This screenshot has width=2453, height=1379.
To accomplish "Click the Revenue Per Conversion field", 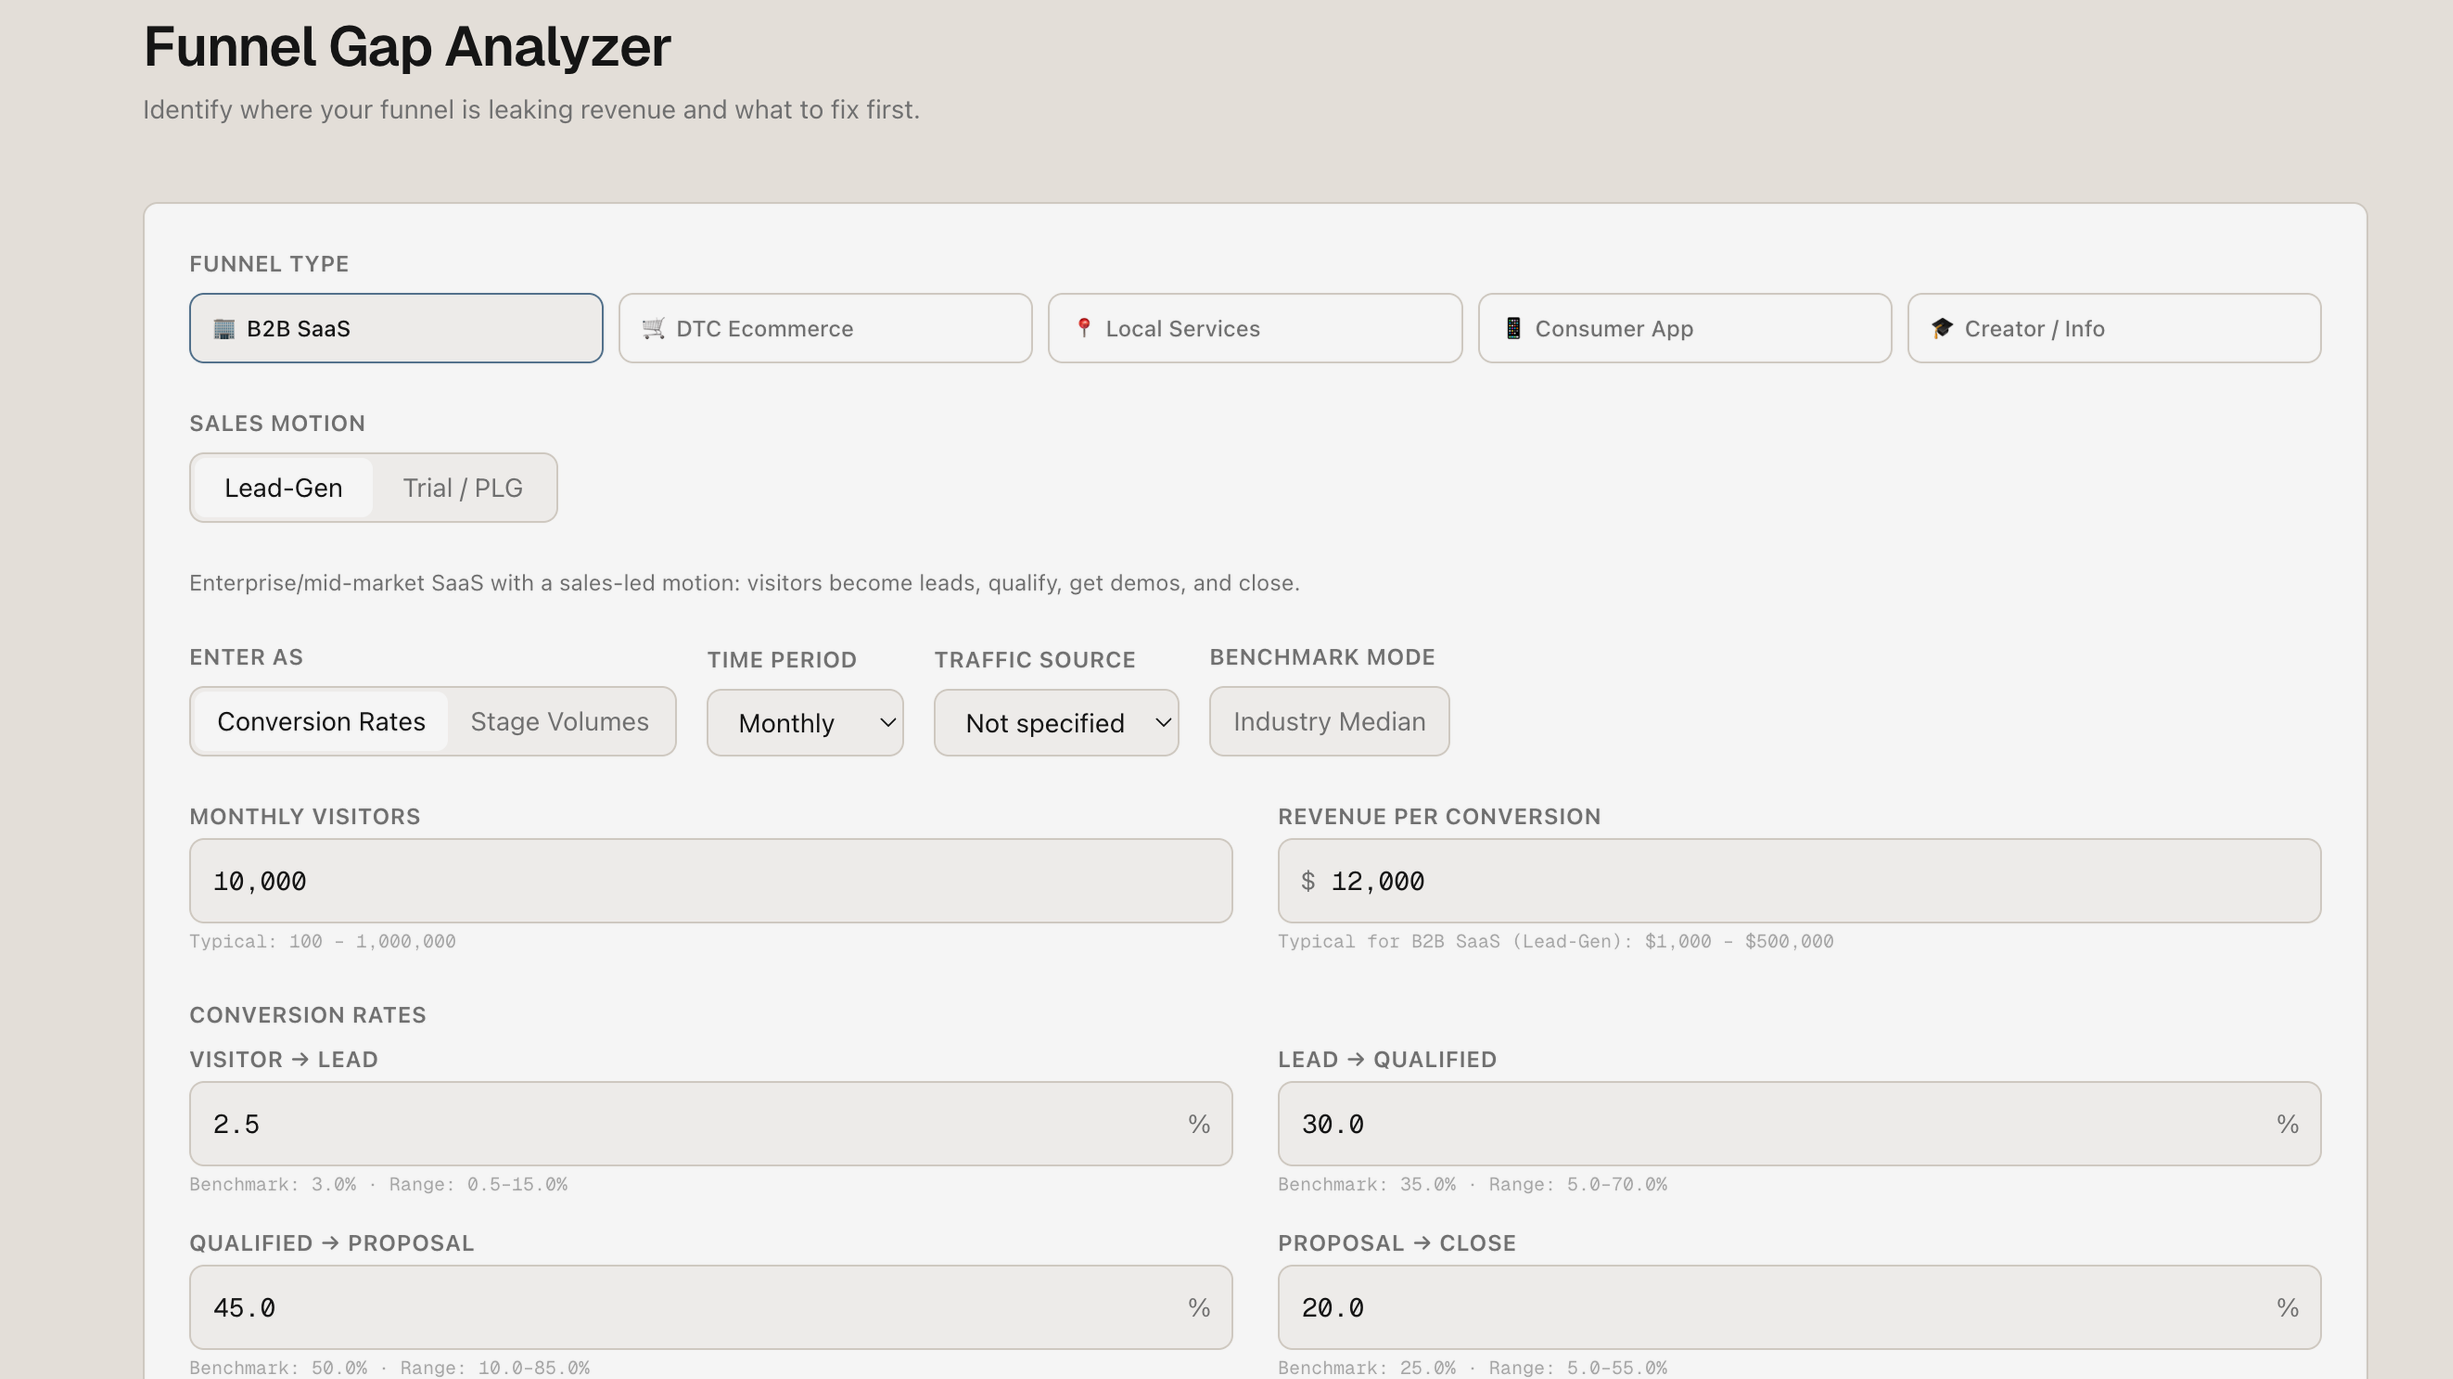I will [x=1798, y=880].
